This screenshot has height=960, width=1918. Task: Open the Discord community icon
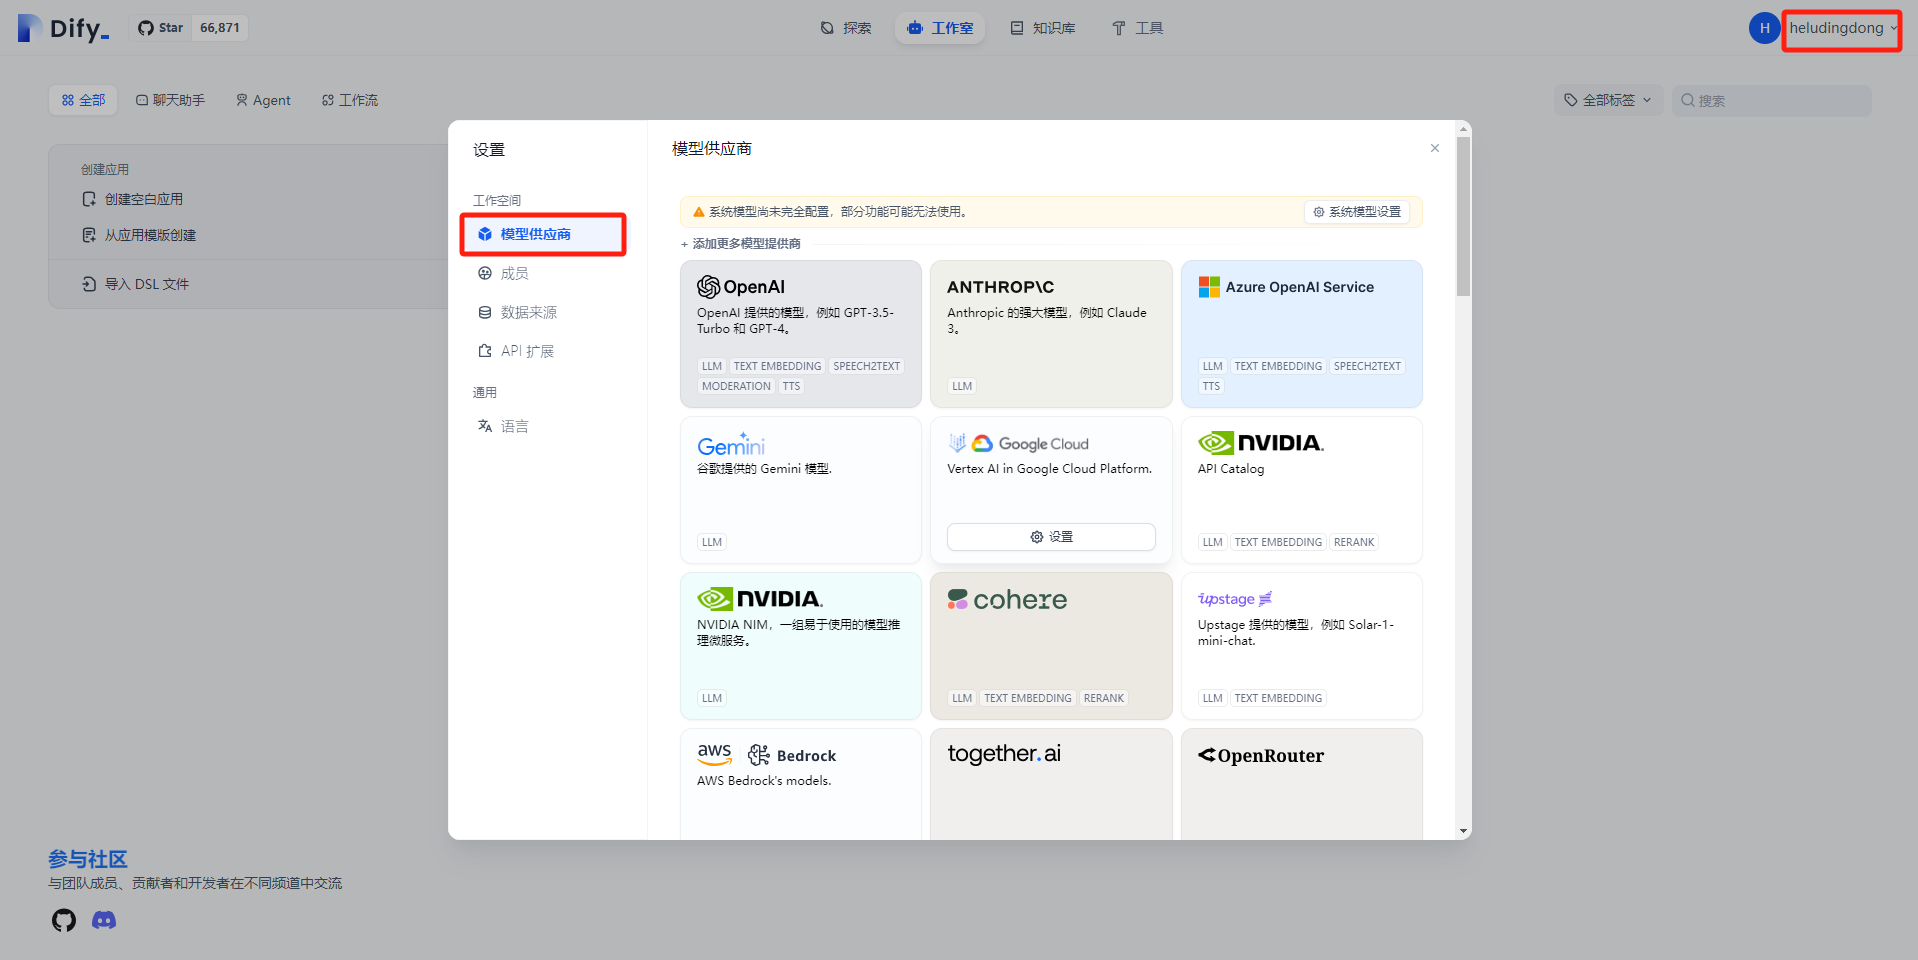point(104,920)
